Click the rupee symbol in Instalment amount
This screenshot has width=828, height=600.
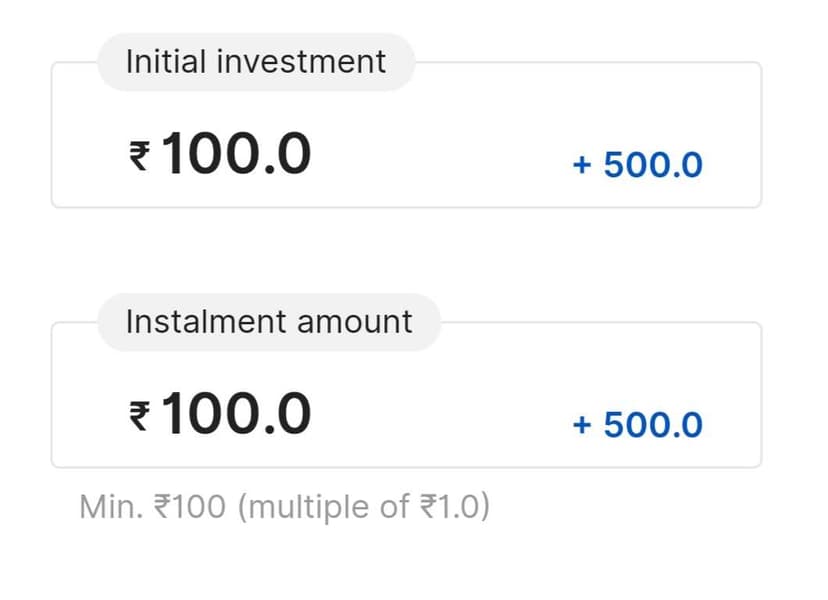(139, 416)
